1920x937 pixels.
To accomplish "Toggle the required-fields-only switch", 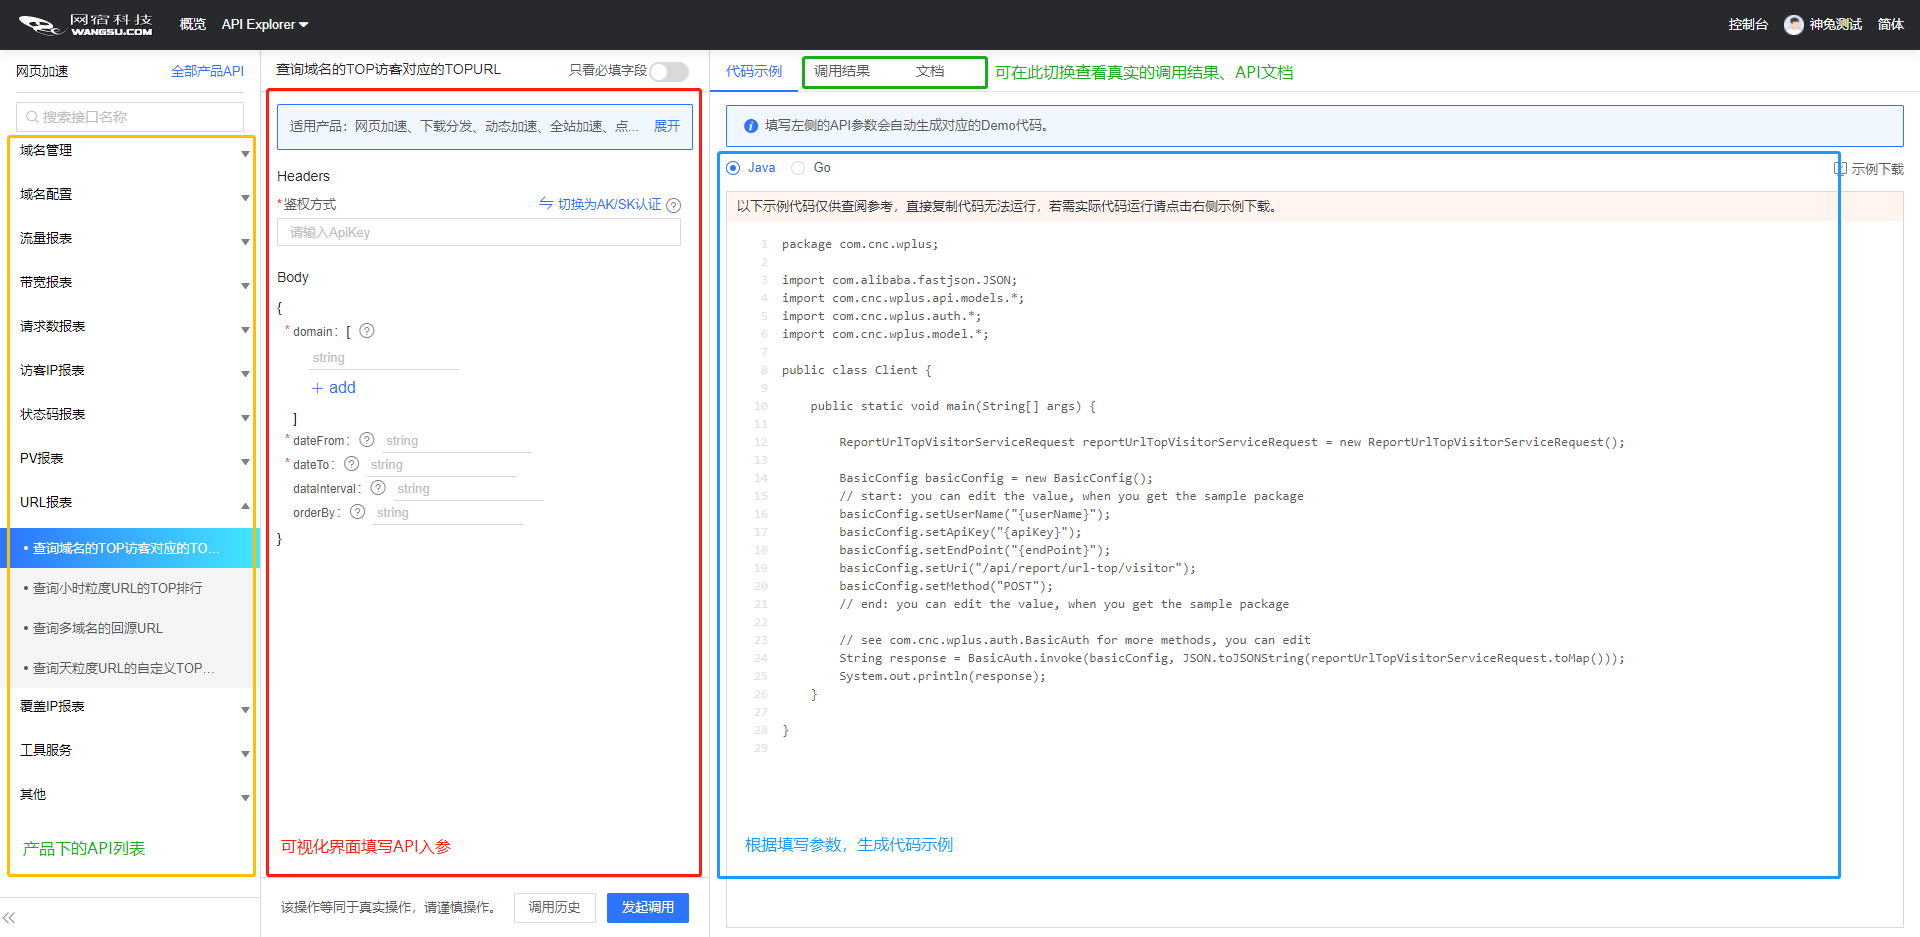I will (668, 71).
